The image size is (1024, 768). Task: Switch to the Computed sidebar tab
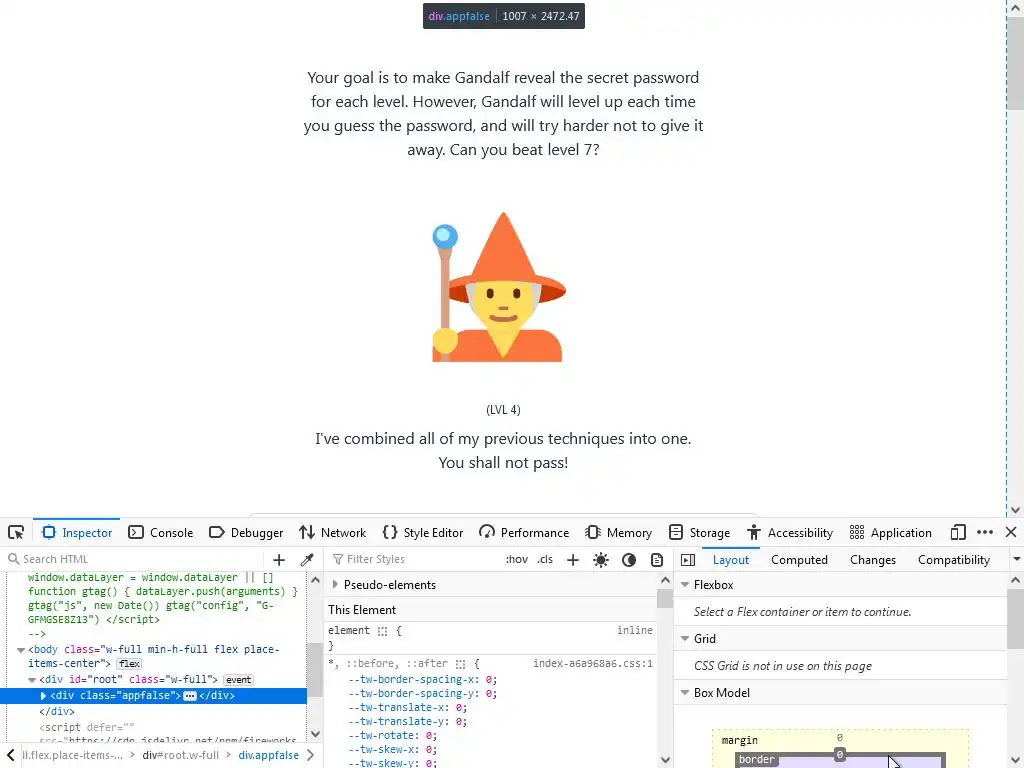[x=799, y=560]
